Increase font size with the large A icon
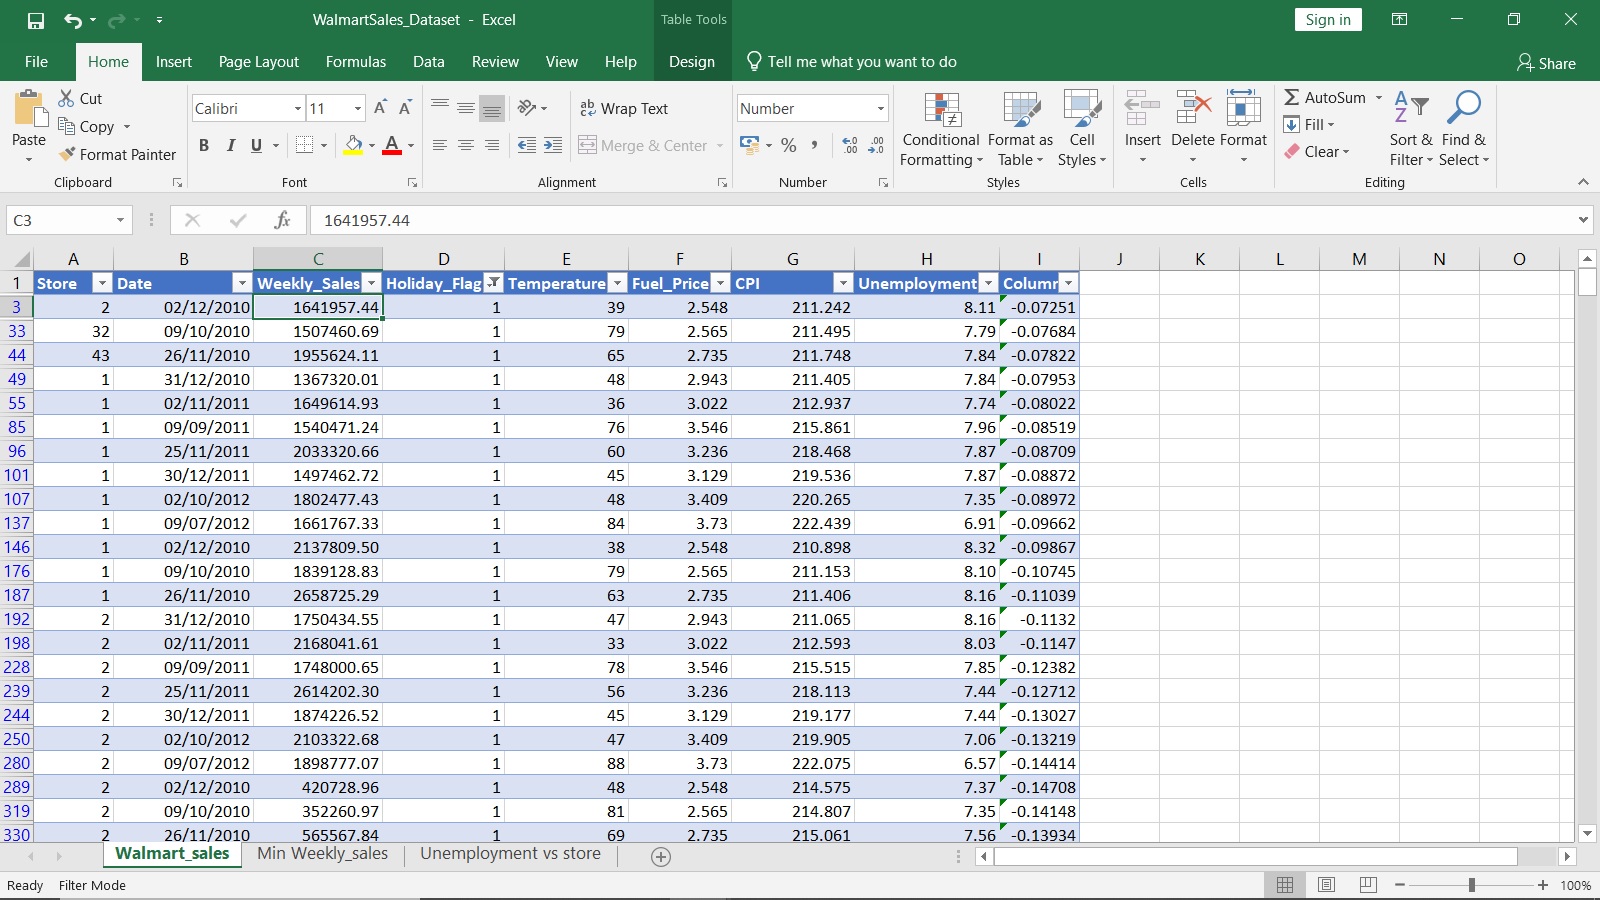 (x=380, y=108)
